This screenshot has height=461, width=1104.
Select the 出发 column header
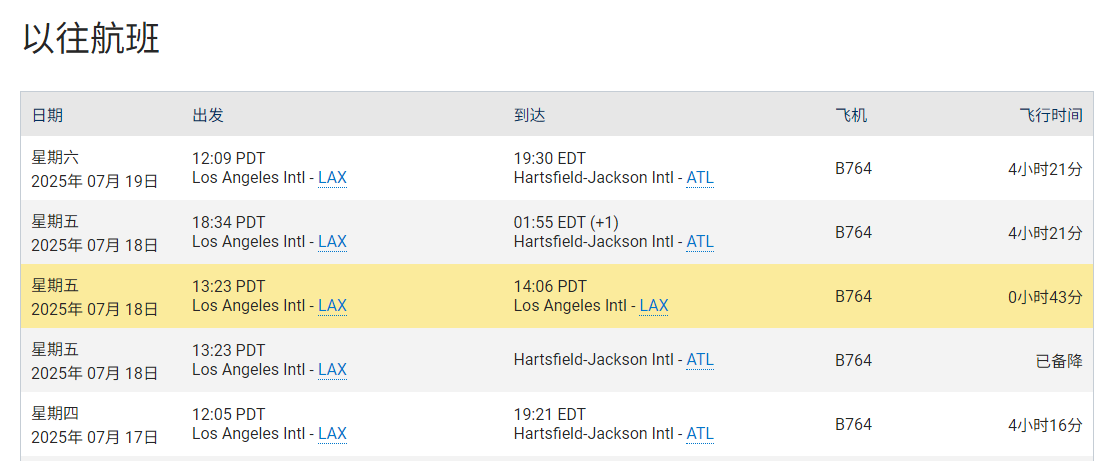pos(208,115)
